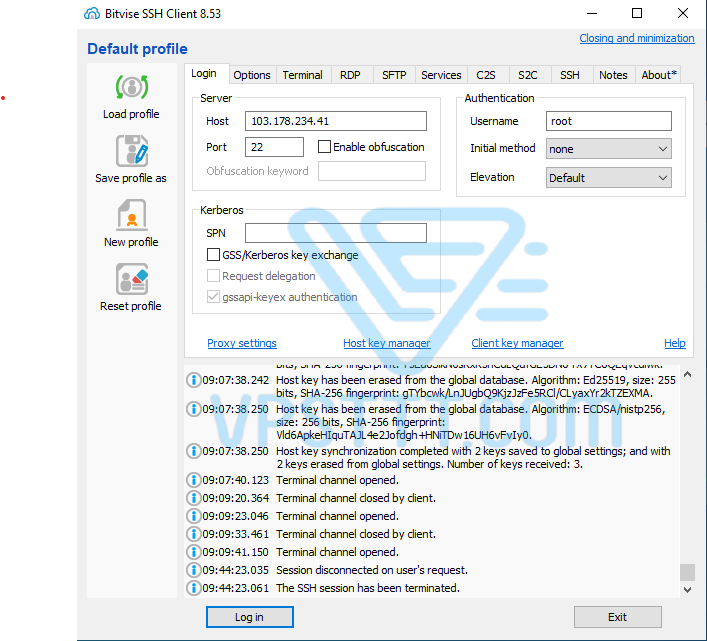Click the 09:07:38.242 timestamp text
This screenshot has height=641, width=707.
pyautogui.click(x=235, y=380)
